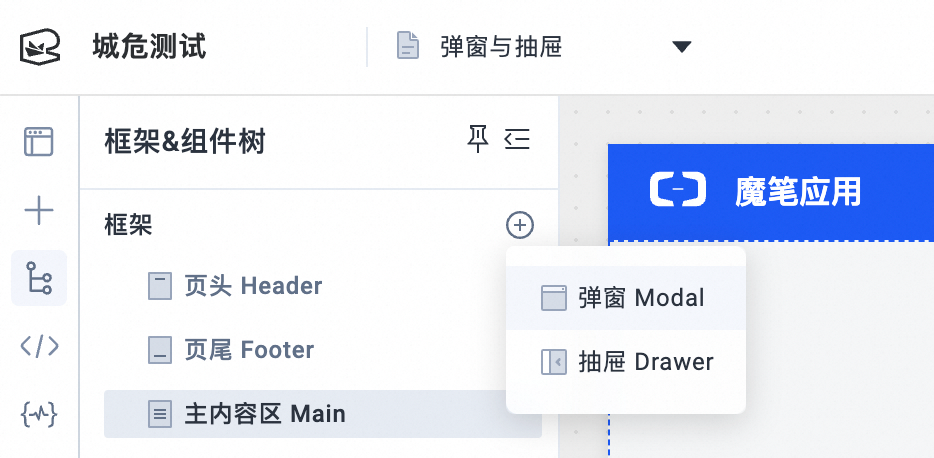Viewport: 934px width, 458px height.
Task: Choose 抽屉 Drawer from the popup menu
Action: [x=625, y=362]
